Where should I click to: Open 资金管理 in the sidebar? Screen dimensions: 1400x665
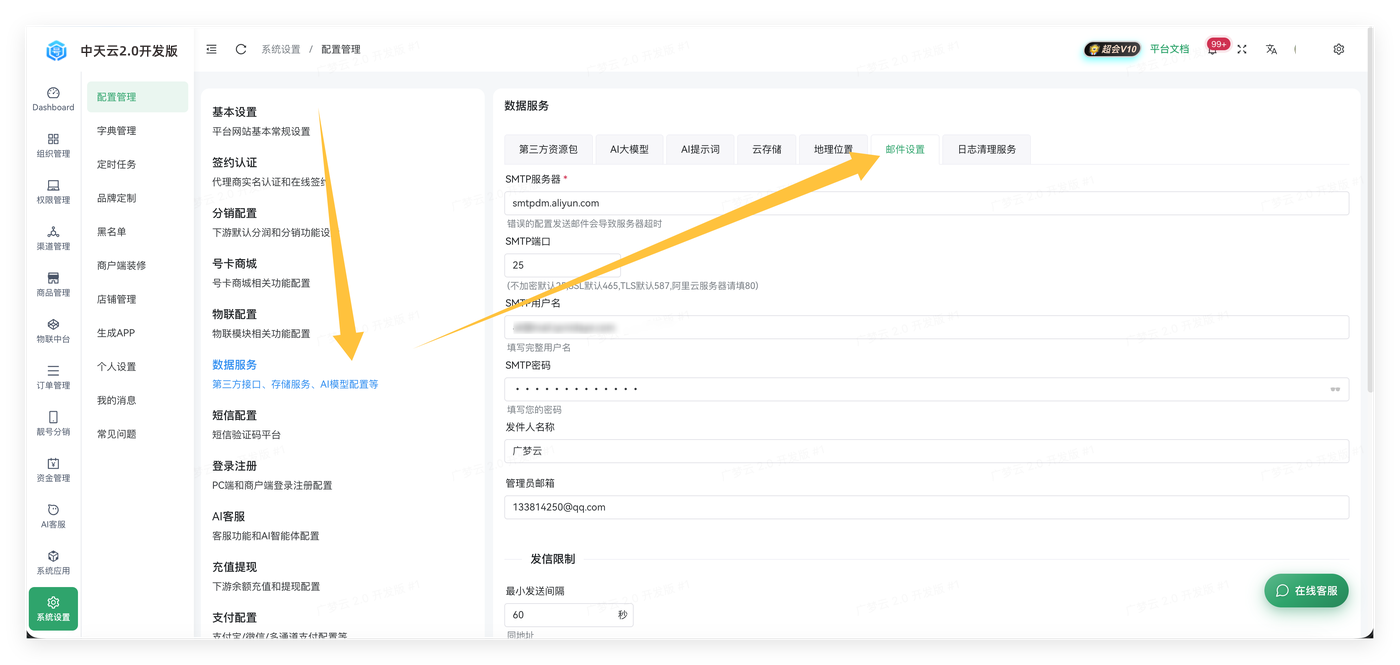[x=53, y=470]
